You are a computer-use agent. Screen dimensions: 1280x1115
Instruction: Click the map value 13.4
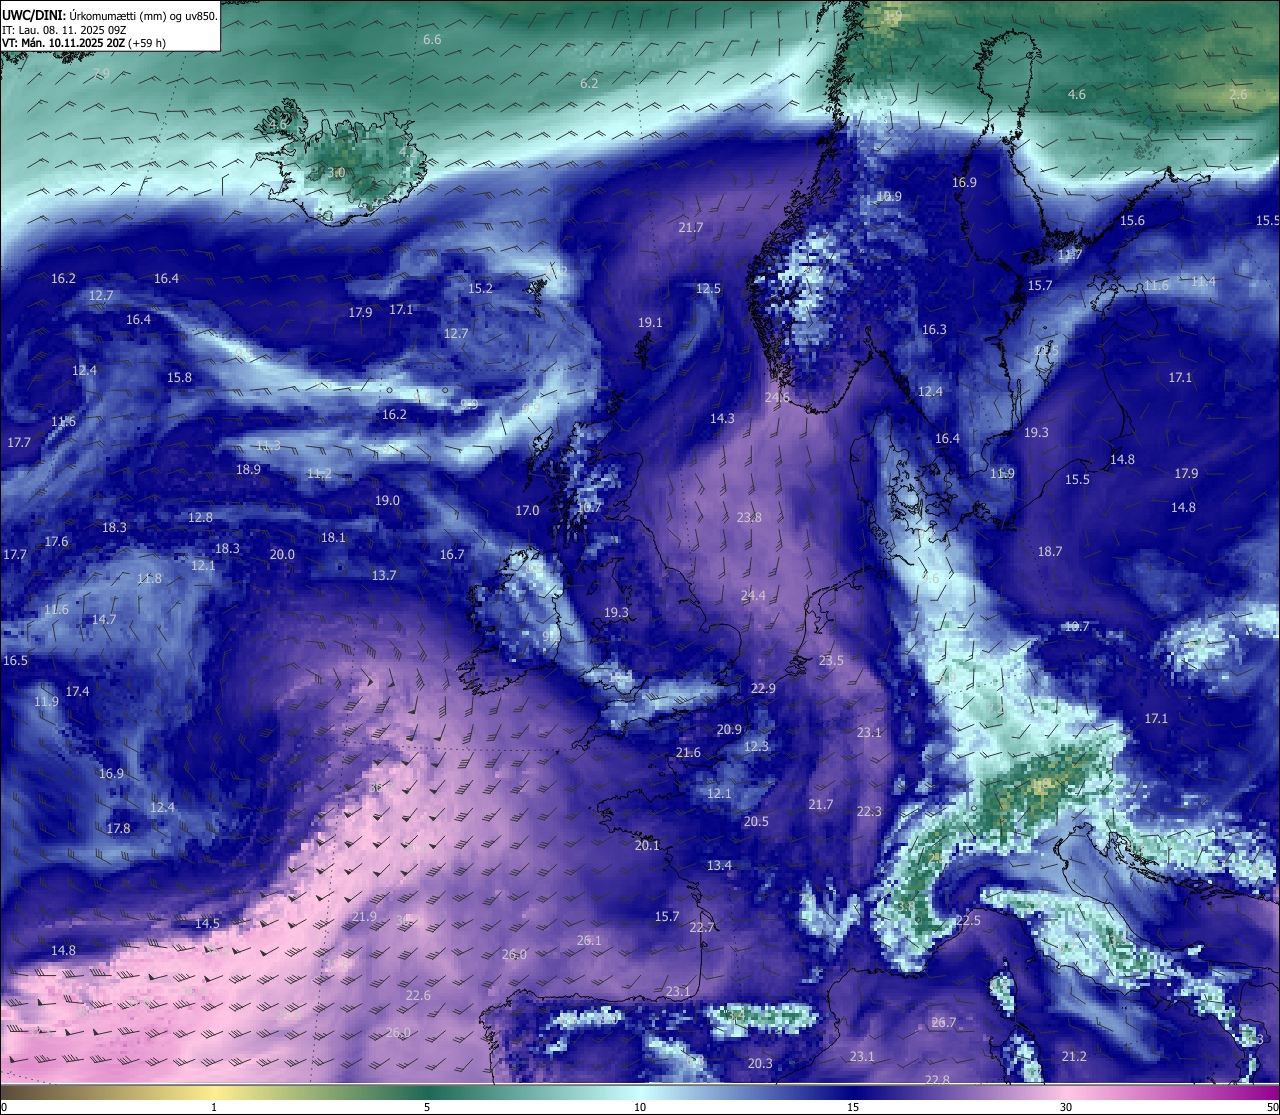point(719,866)
